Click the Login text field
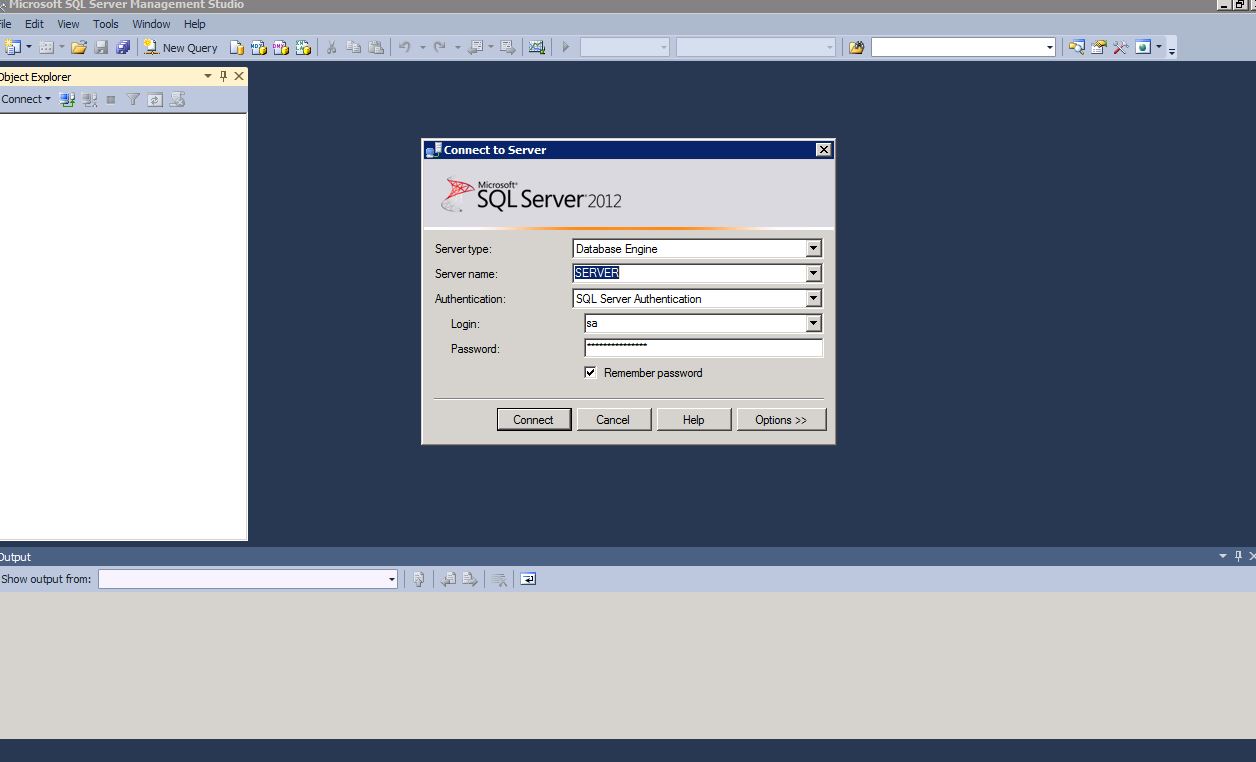This screenshot has height=762, width=1256. (x=695, y=324)
